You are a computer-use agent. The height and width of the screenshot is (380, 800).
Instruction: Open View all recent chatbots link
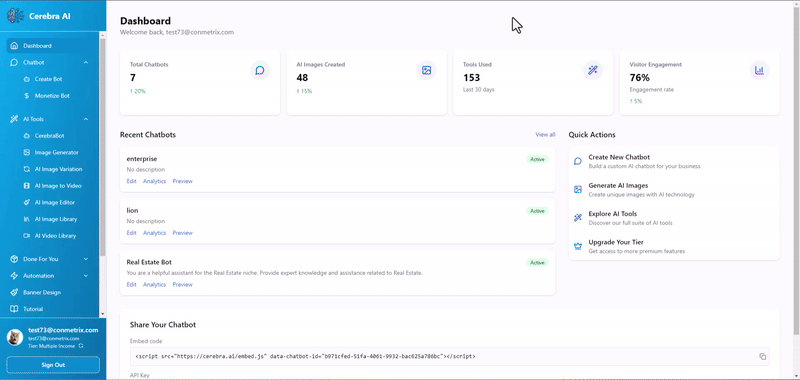(545, 135)
